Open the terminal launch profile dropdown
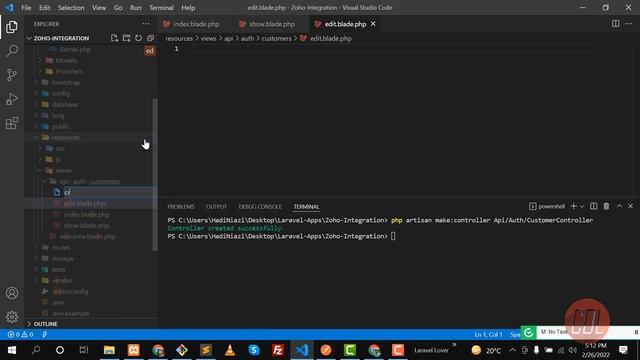Viewport: 640px width, 360px height. coord(582,207)
